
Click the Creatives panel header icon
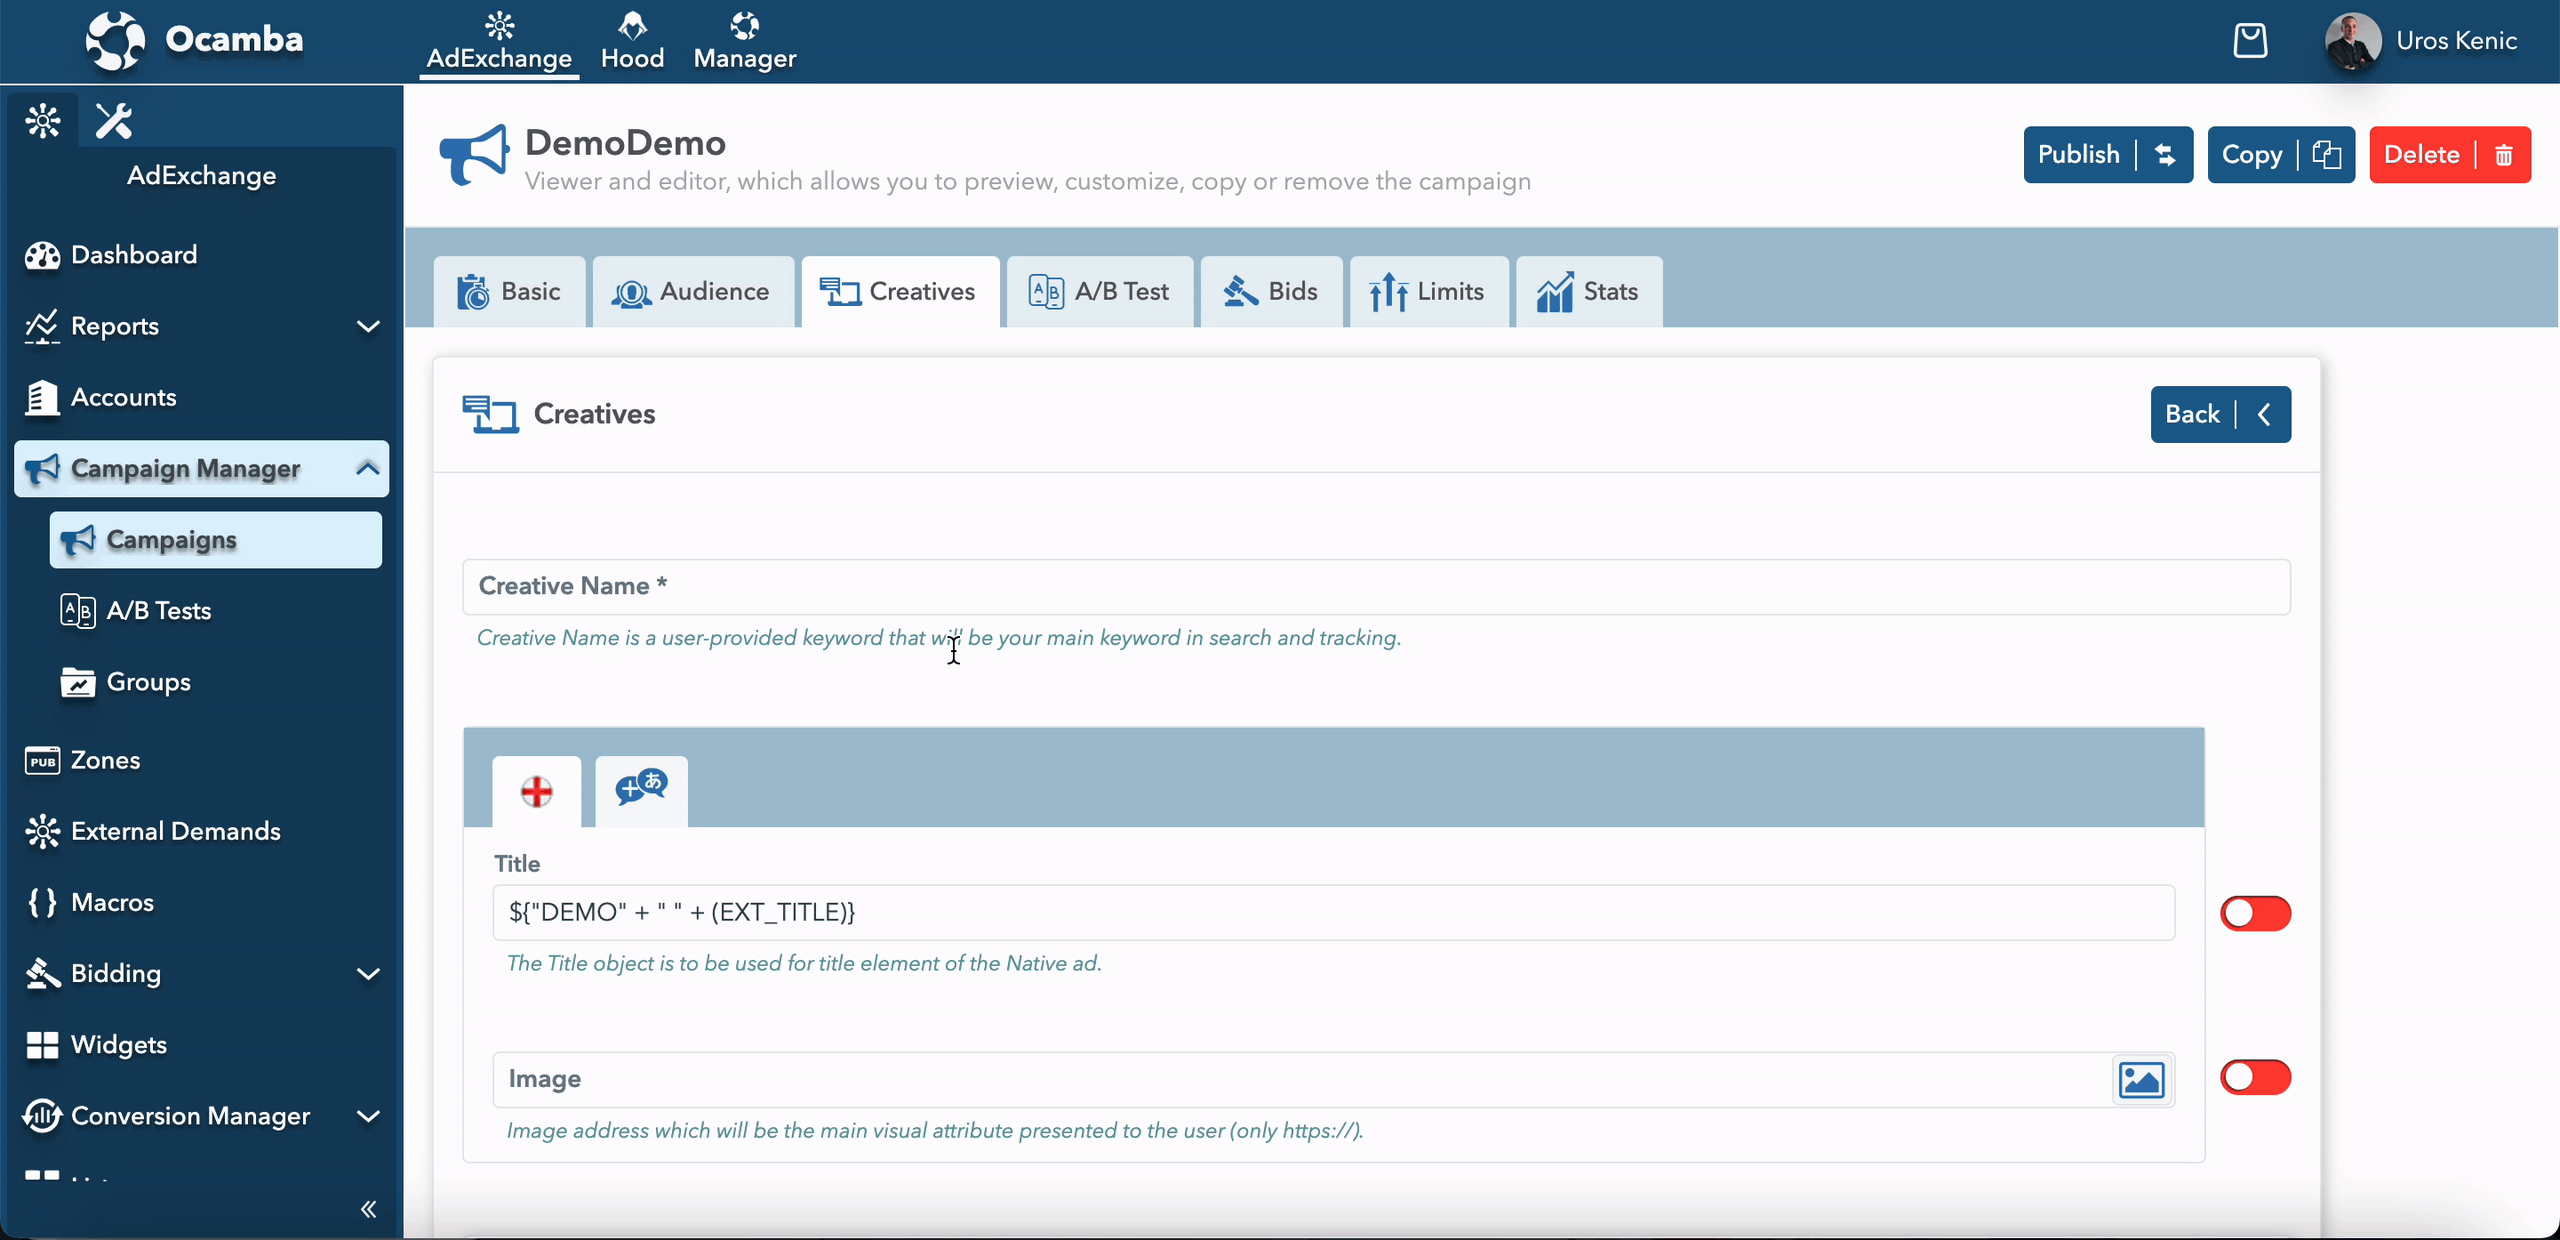pos(490,414)
